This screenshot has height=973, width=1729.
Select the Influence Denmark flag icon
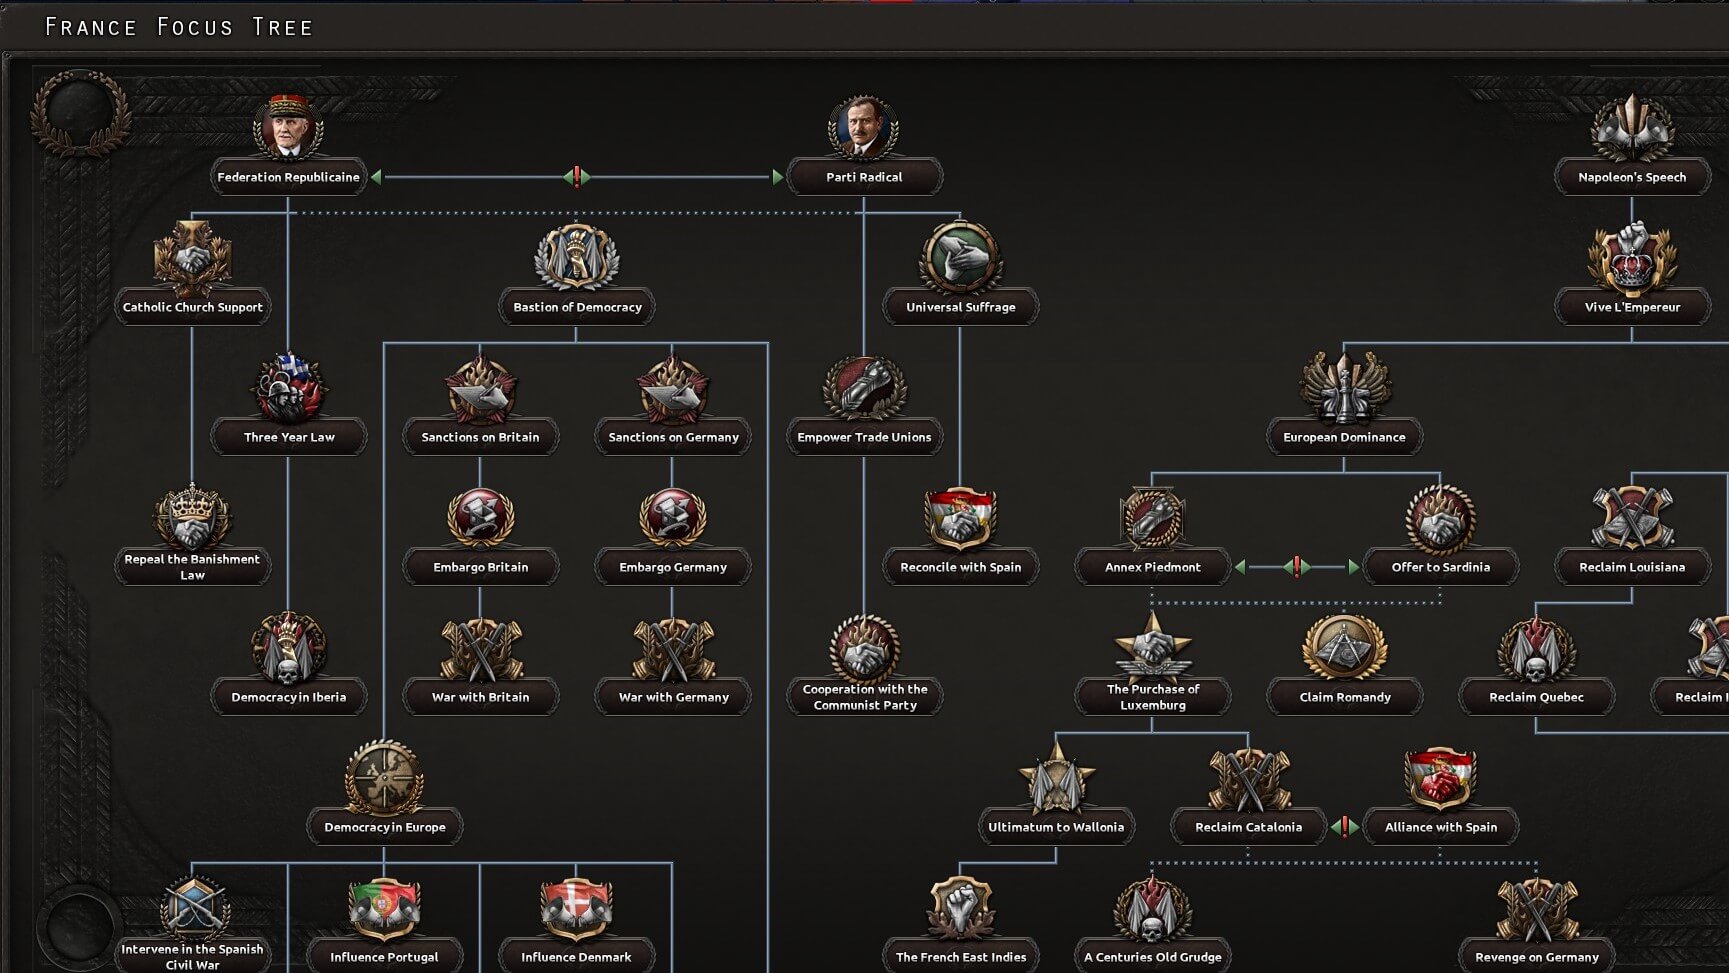[576, 908]
